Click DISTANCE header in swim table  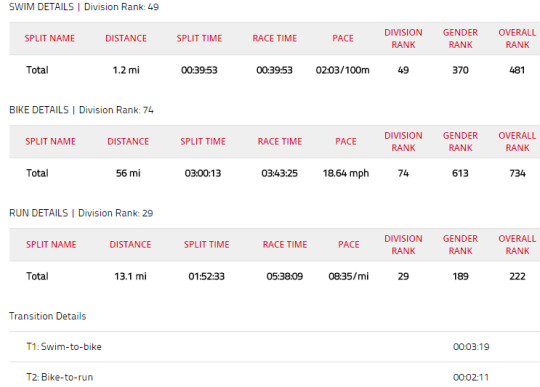(x=126, y=38)
